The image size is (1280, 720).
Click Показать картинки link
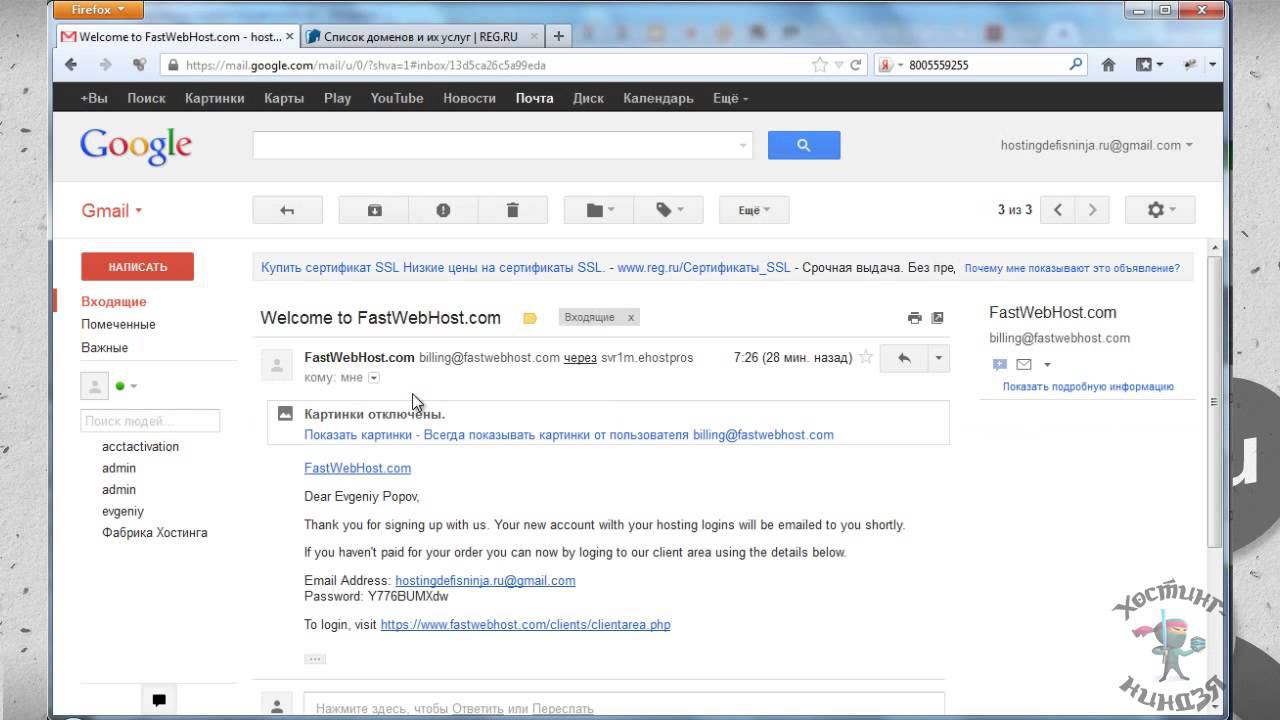[x=358, y=435]
